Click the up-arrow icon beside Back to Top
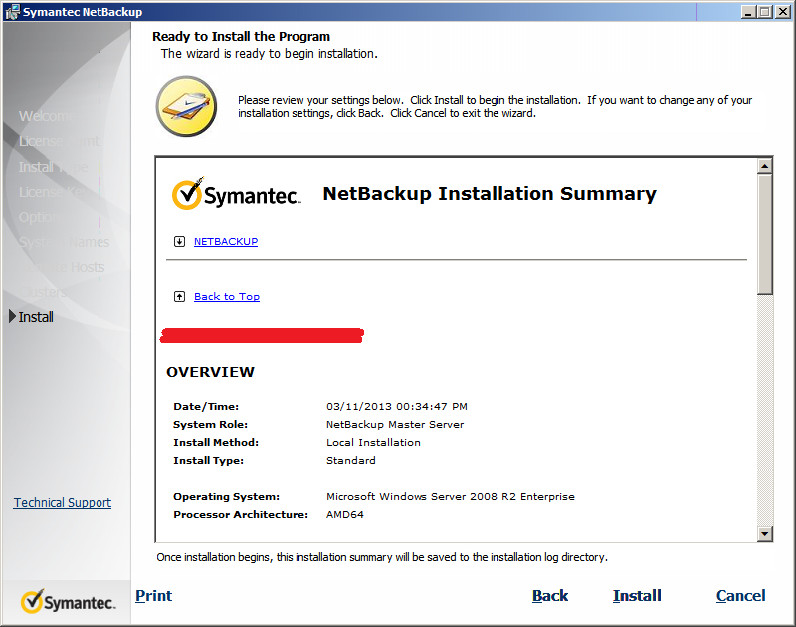Screen dimensions: 796x627 pos(179,296)
